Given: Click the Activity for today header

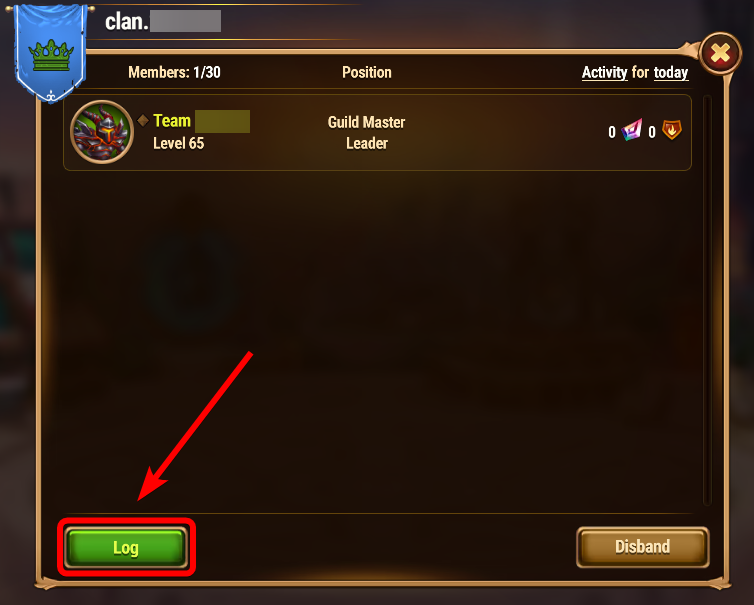Looking at the screenshot, I should click(635, 73).
